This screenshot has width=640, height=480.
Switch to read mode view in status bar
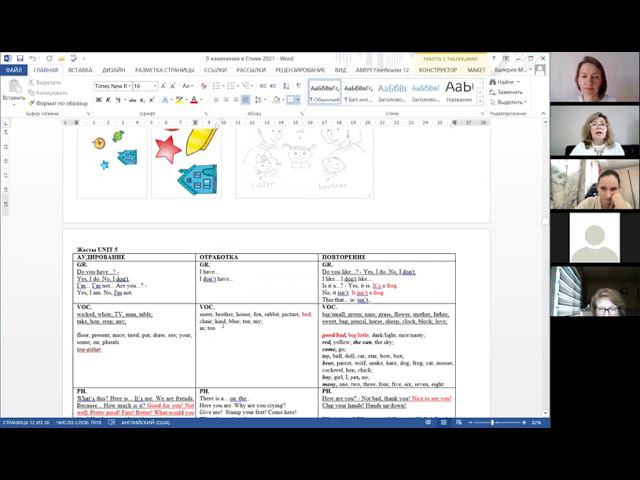coord(428,422)
